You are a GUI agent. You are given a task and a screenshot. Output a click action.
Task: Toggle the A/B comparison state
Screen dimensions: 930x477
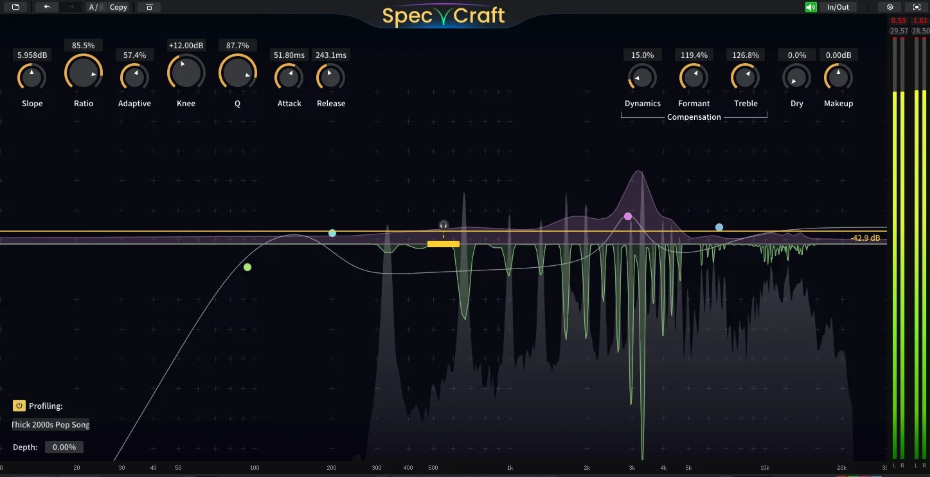[95, 7]
